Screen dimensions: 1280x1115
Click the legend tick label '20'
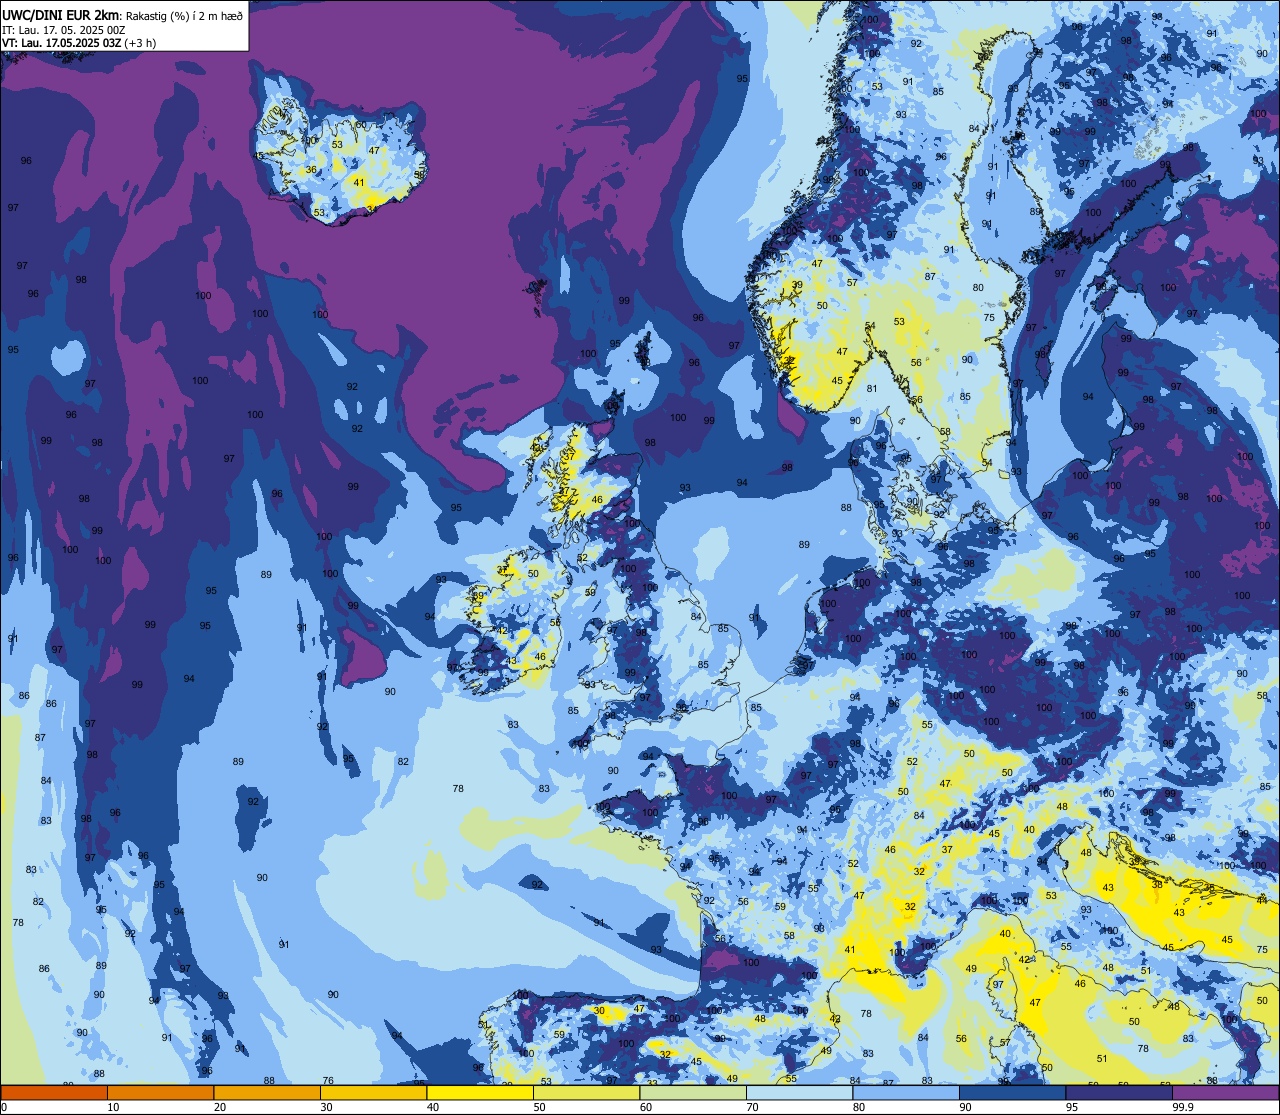click(x=220, y=1107)
